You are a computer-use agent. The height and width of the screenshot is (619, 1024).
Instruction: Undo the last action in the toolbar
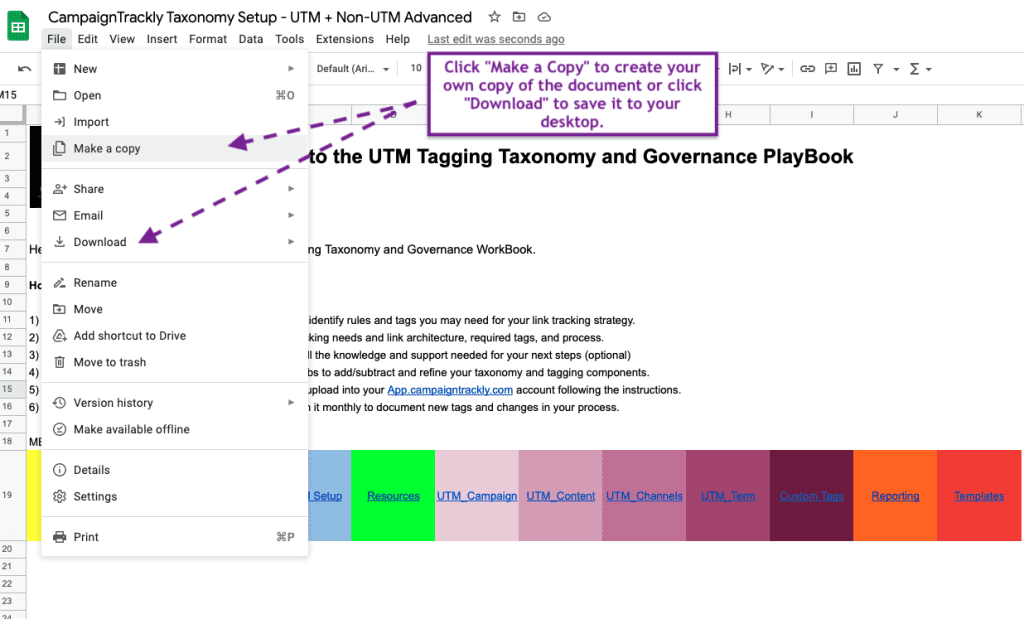coord(25,69)
